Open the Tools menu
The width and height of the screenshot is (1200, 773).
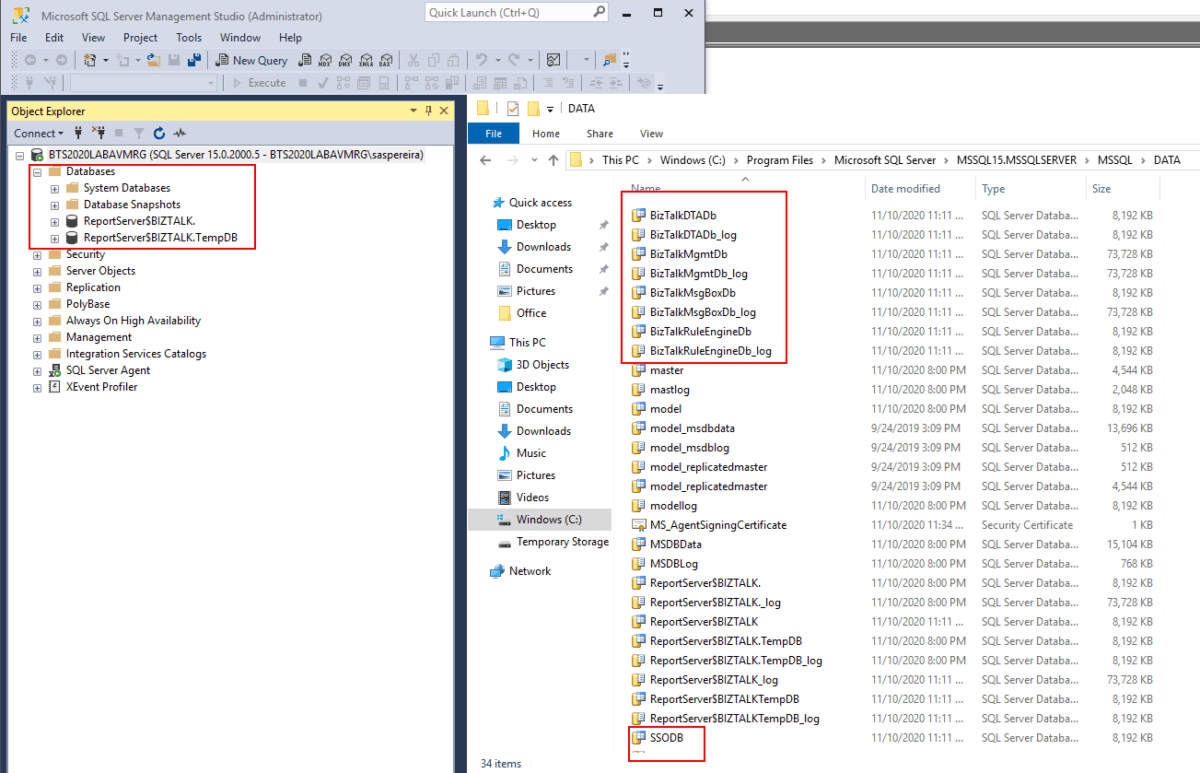pyautogui.click(x=189, y=37)
